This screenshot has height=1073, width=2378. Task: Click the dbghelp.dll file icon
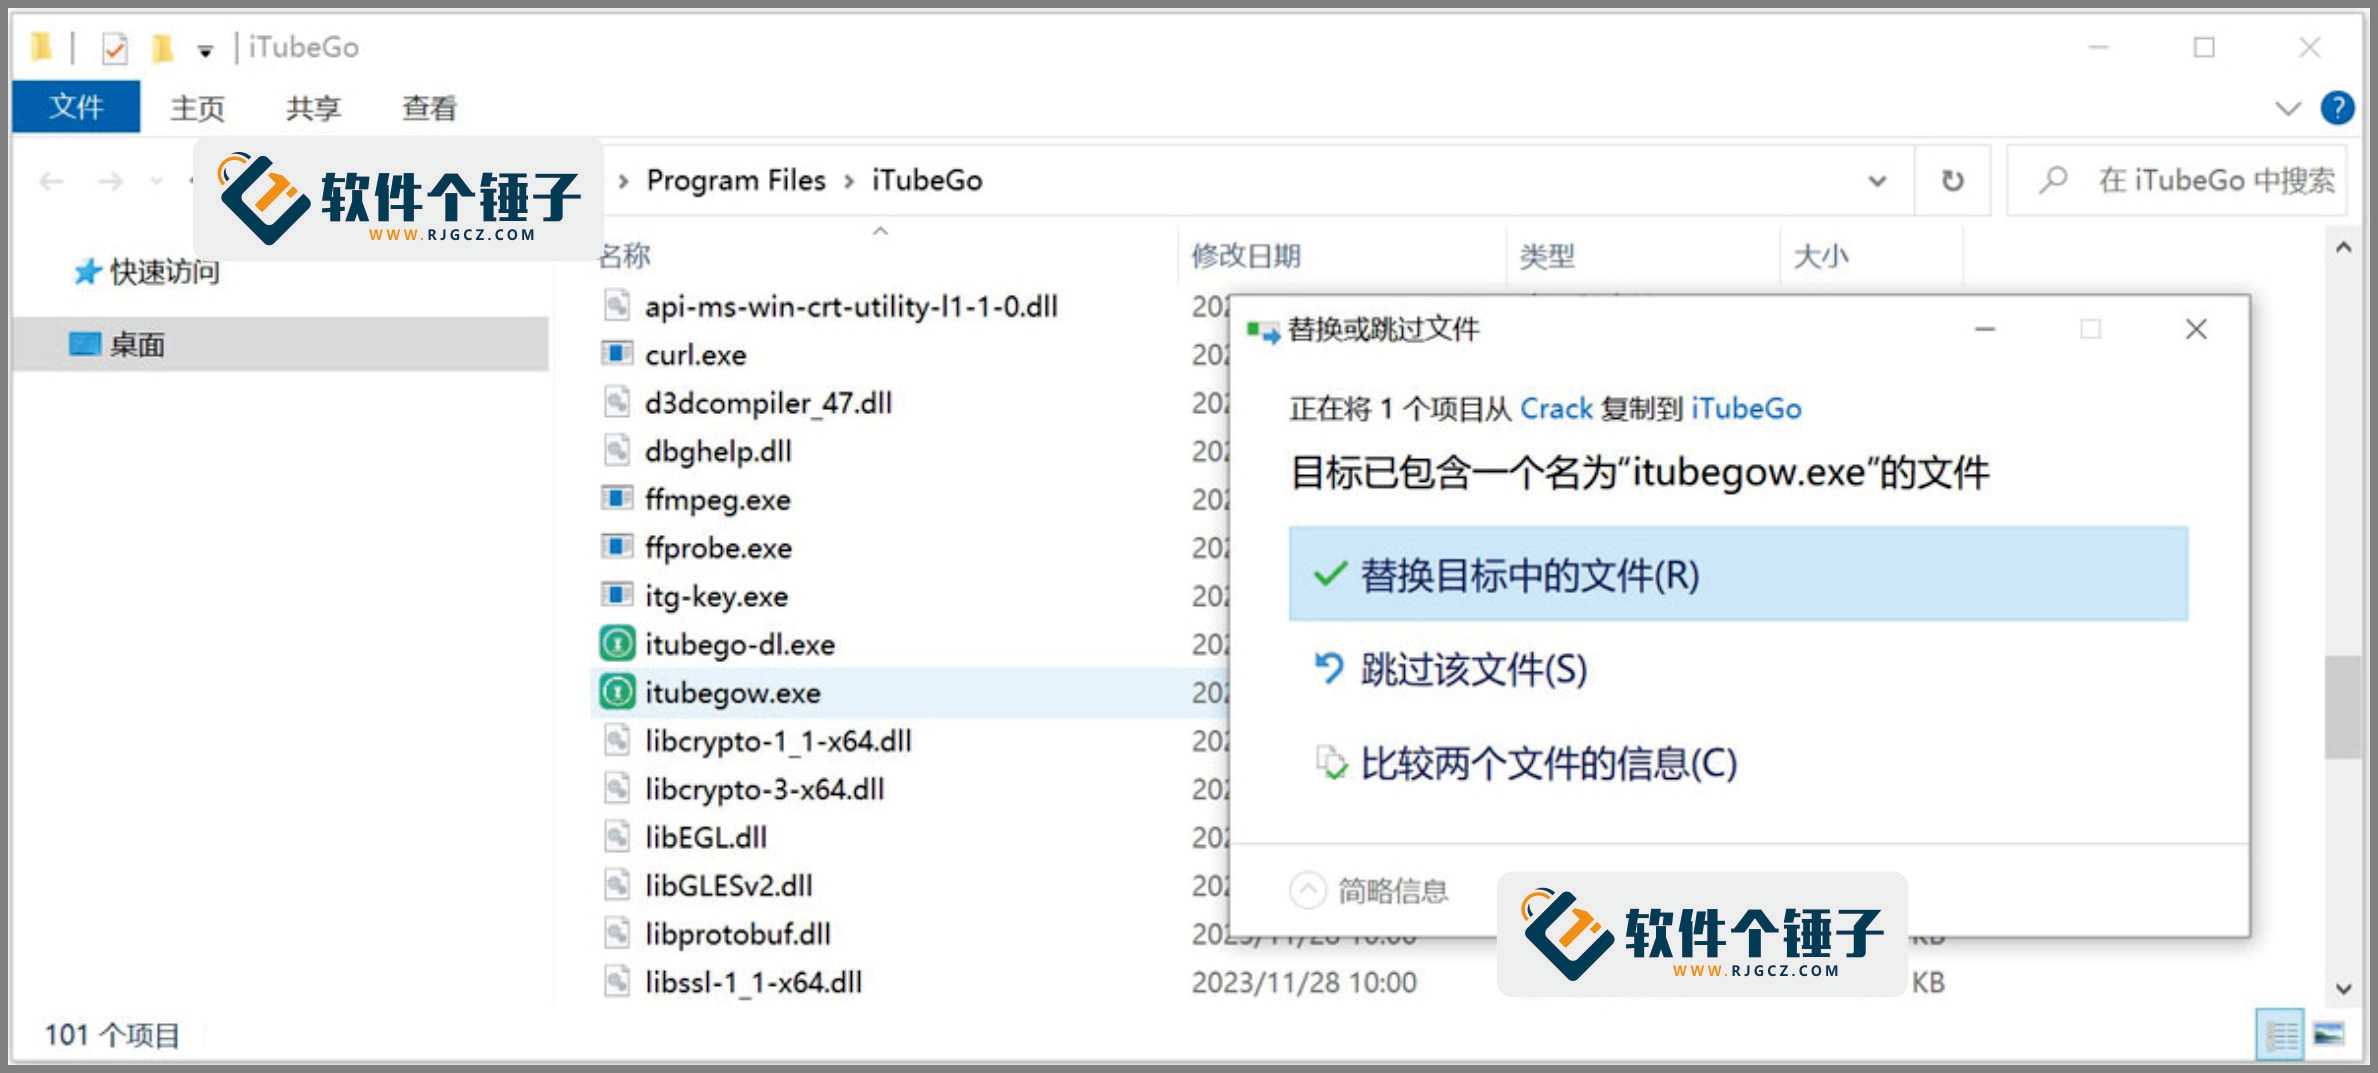pos(617,451)
